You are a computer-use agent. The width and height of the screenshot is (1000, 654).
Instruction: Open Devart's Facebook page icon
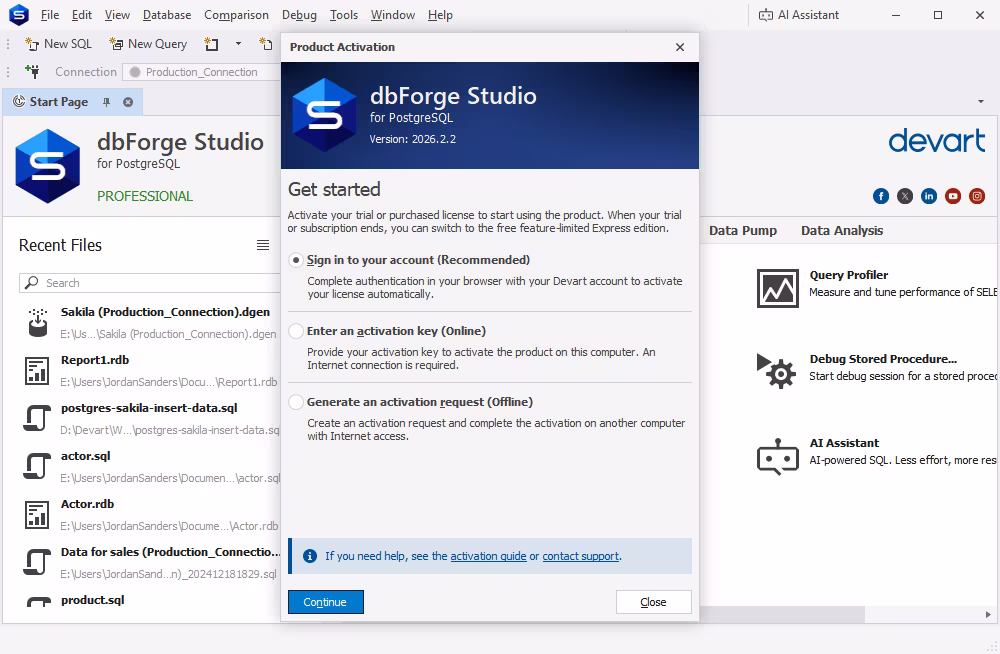point(881,197)
